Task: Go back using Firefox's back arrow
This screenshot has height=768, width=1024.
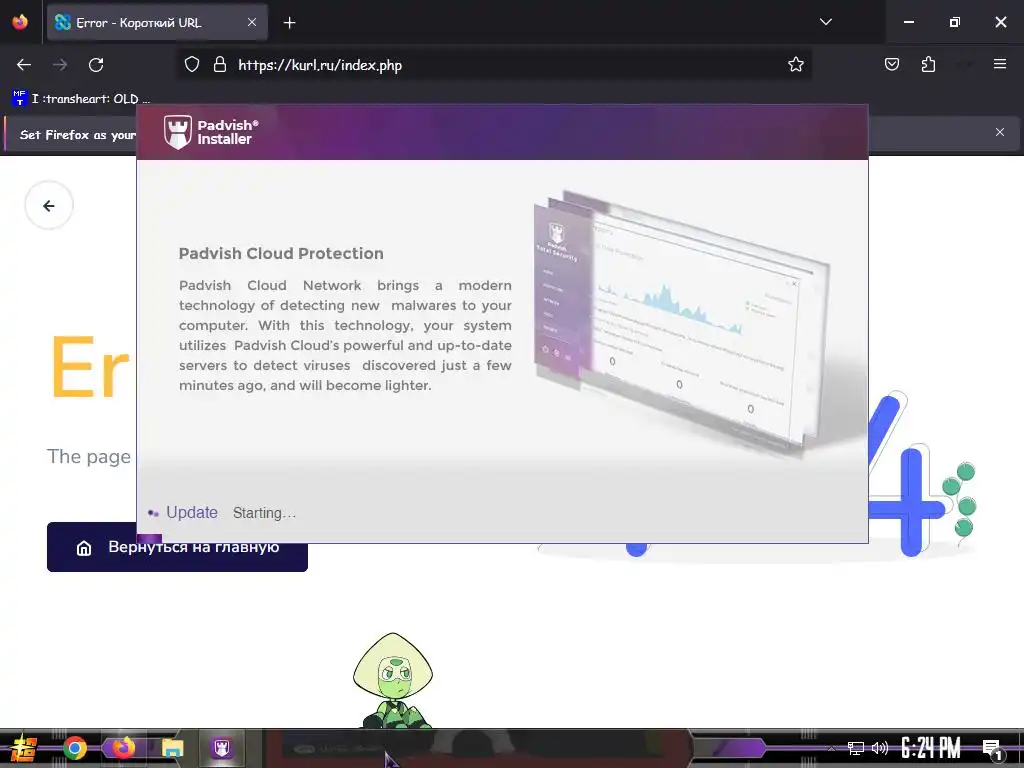Action: (x=24, y=65)
